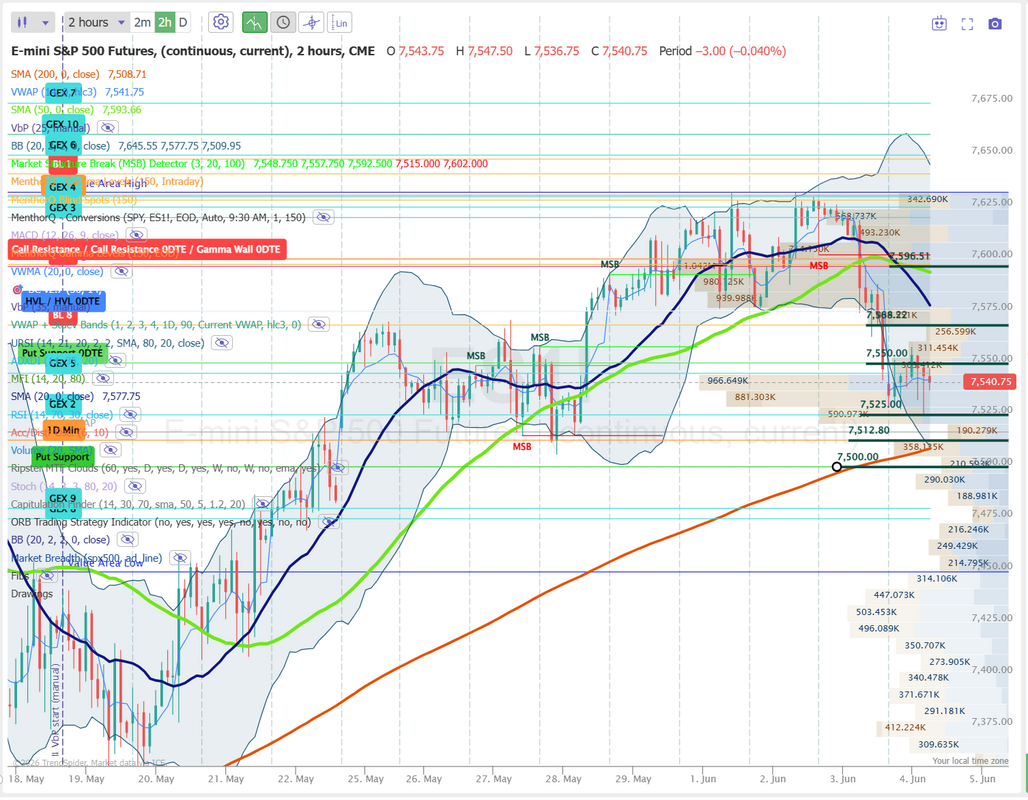
Task: Click the 7,650.00 price axis label
Action: coord(991,150)
